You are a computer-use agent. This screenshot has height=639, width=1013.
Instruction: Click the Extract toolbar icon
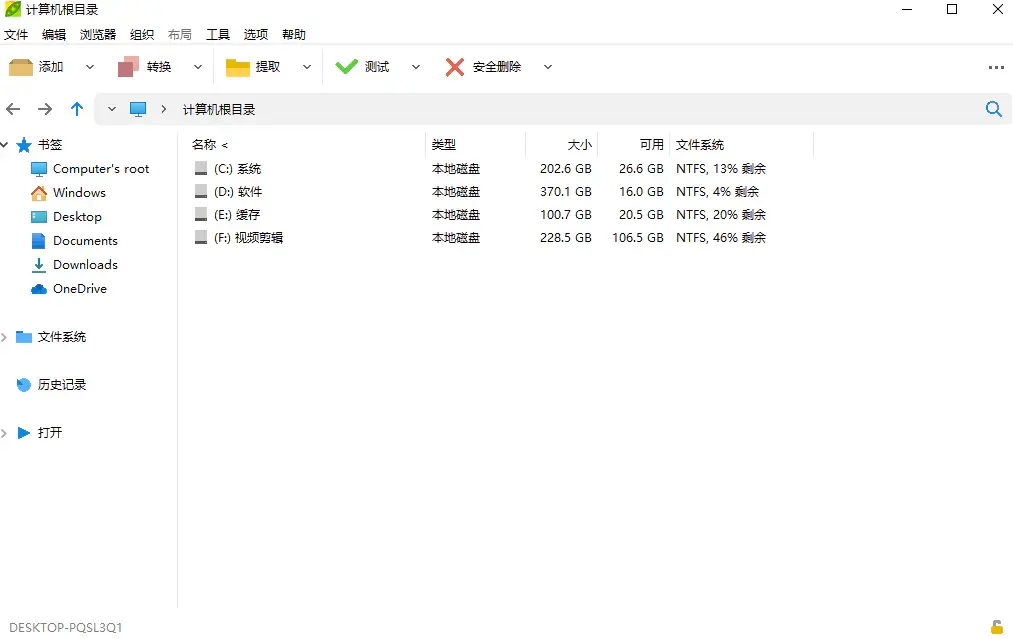238,67
